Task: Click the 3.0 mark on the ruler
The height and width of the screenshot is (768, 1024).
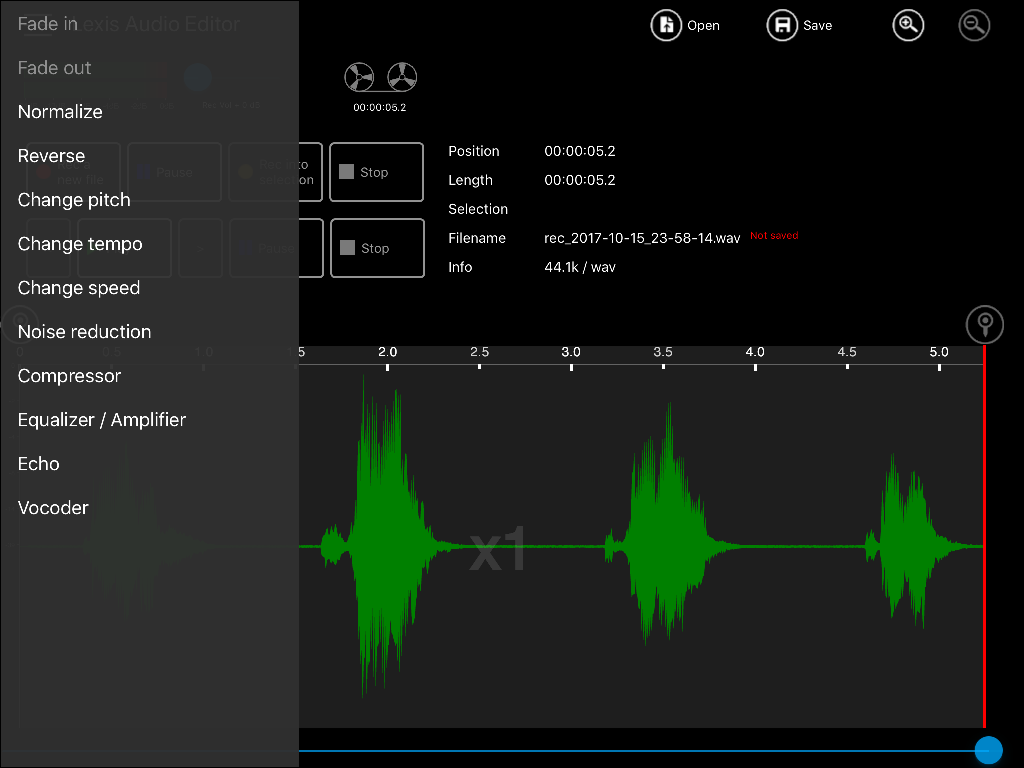Action: pos(571,352)
